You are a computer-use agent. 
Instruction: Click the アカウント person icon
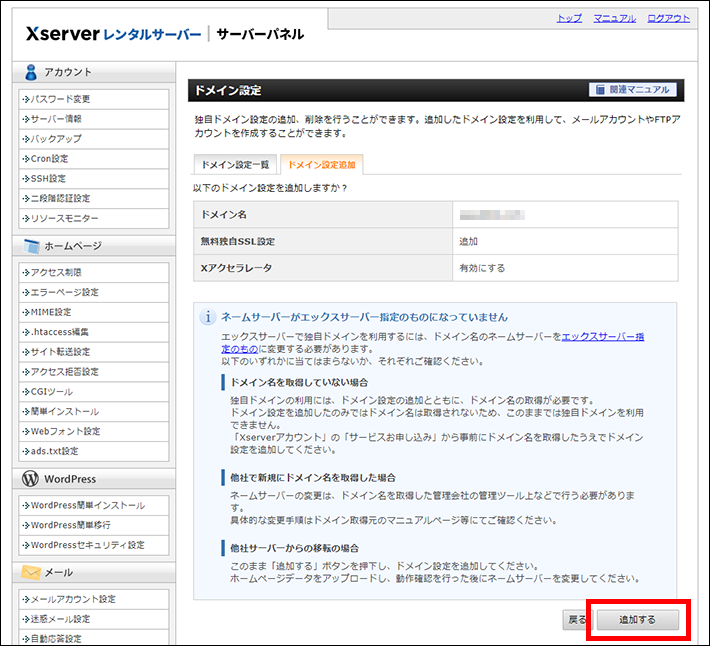(x=31, y=72)
